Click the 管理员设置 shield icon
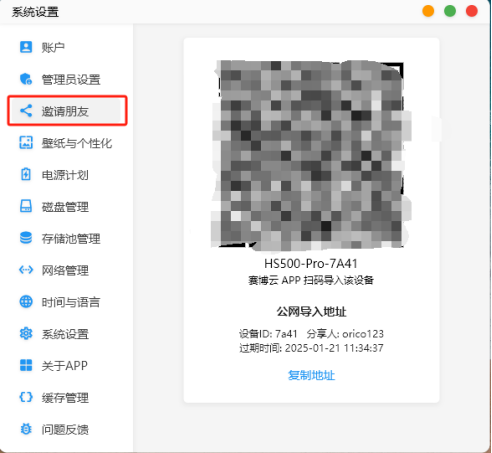Image resolution: width=492 pixels, height=453 pixels. click(26, 79)
